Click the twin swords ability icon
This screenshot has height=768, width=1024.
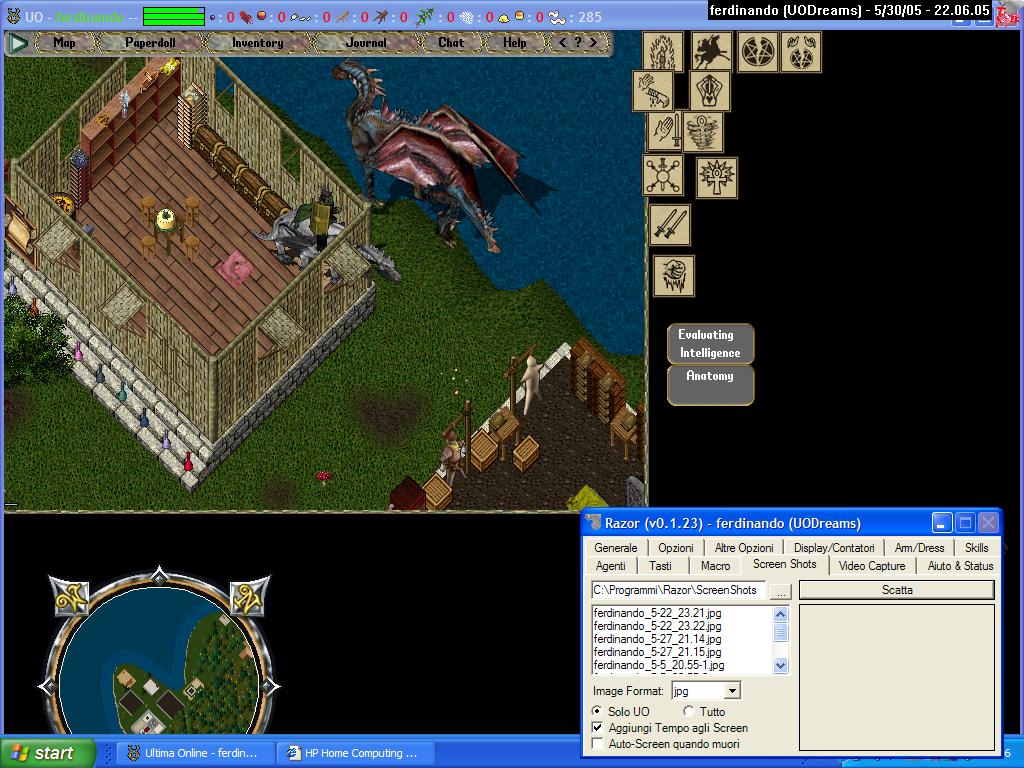pyautogui.click(x=669, y=225)
